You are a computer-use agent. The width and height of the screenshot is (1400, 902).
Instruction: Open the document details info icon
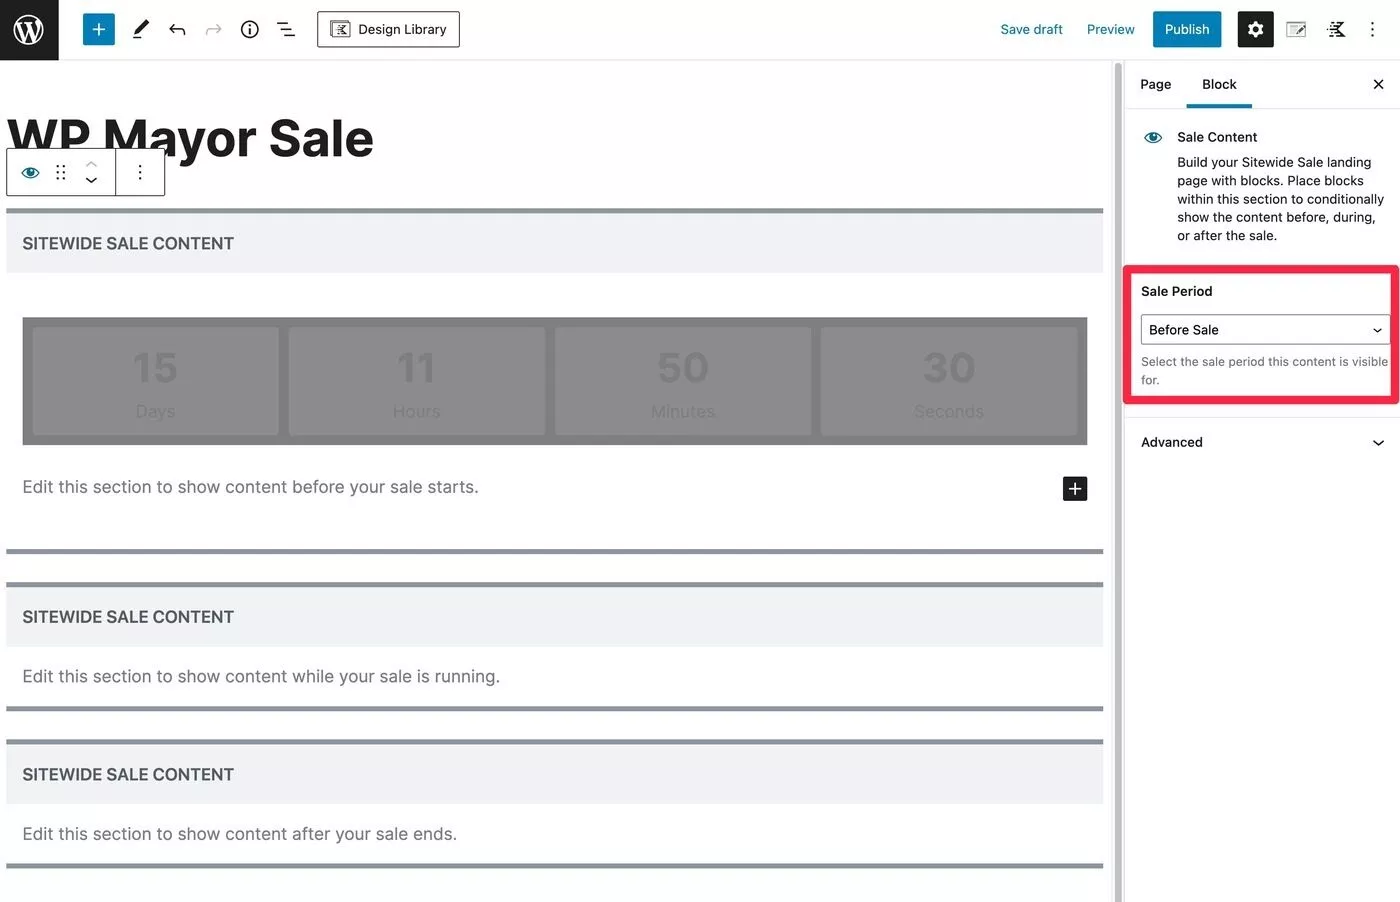click(x=250, y=30)
